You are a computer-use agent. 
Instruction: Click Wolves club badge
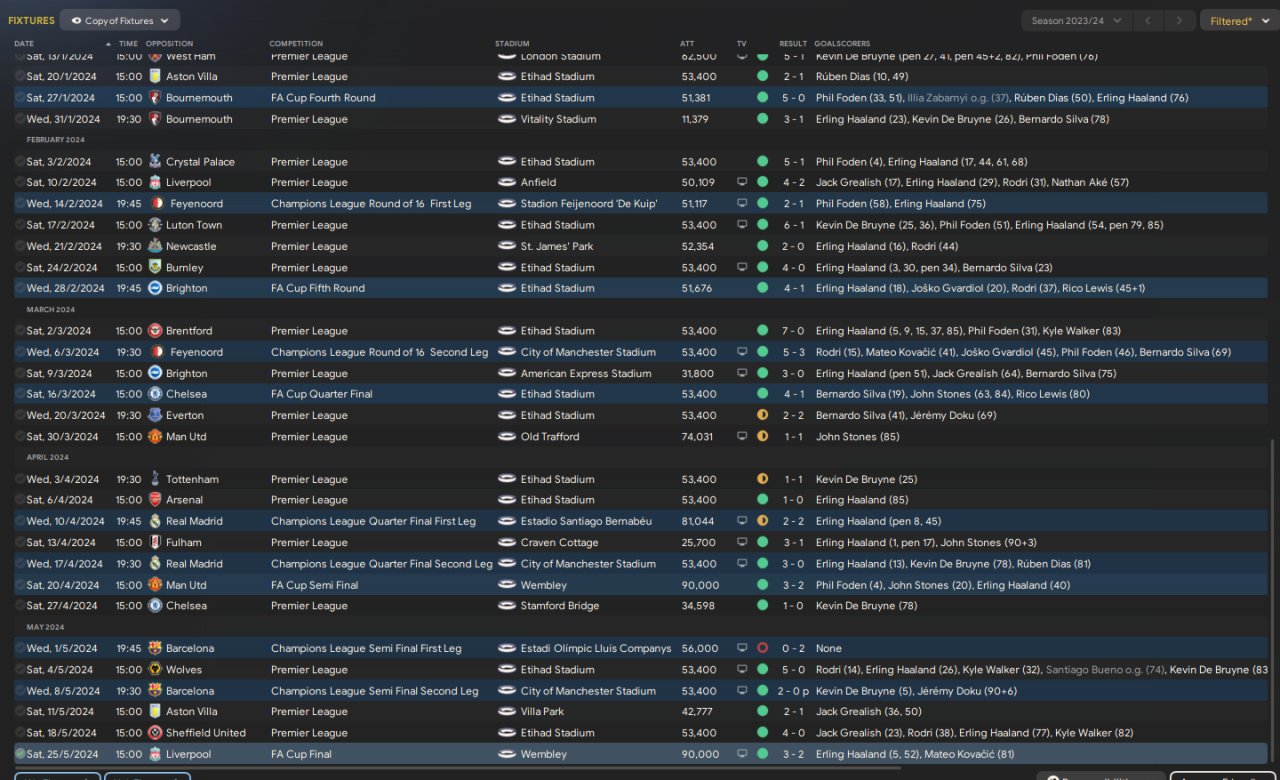(x=155, y=670)
